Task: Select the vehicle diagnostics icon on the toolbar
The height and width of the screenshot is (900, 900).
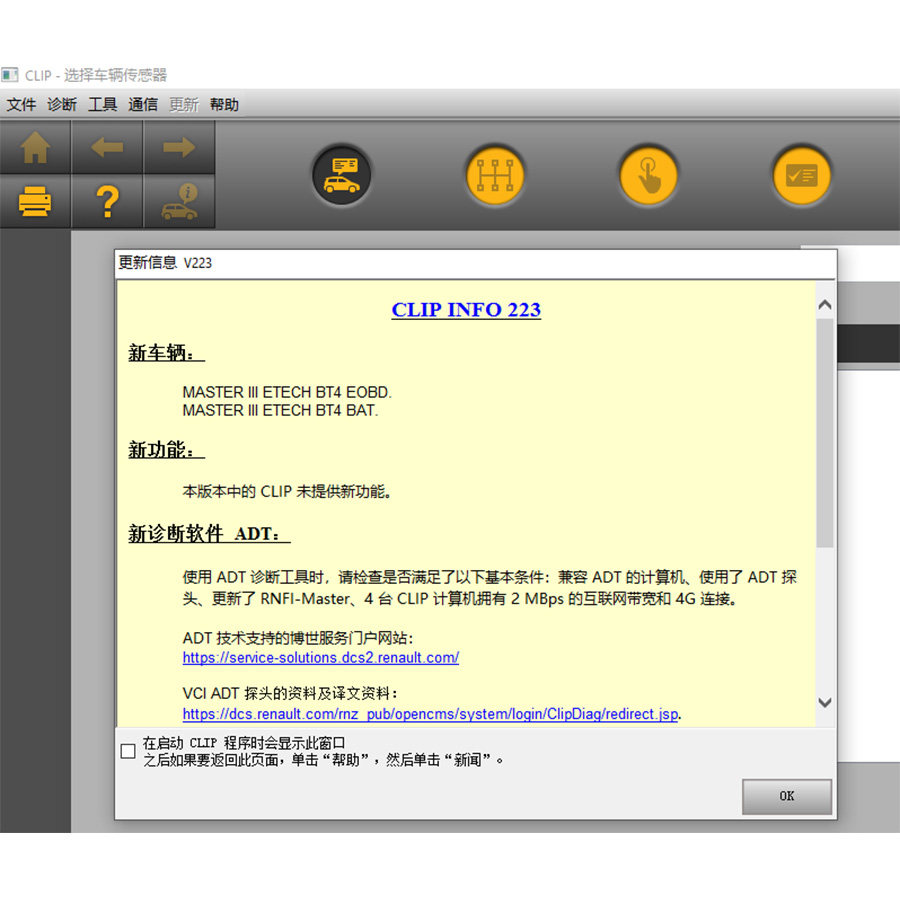Action: [x=342, y=173]
